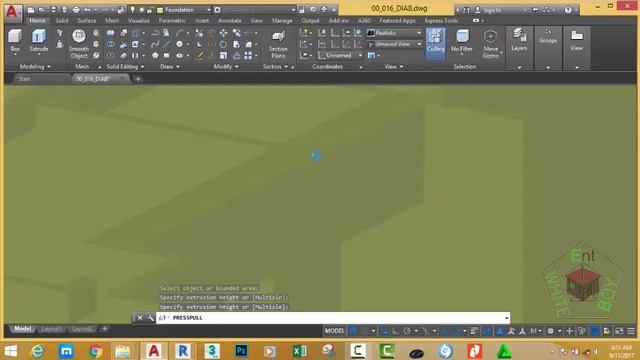Expand the Modeling panel

[x=35, y=67]
